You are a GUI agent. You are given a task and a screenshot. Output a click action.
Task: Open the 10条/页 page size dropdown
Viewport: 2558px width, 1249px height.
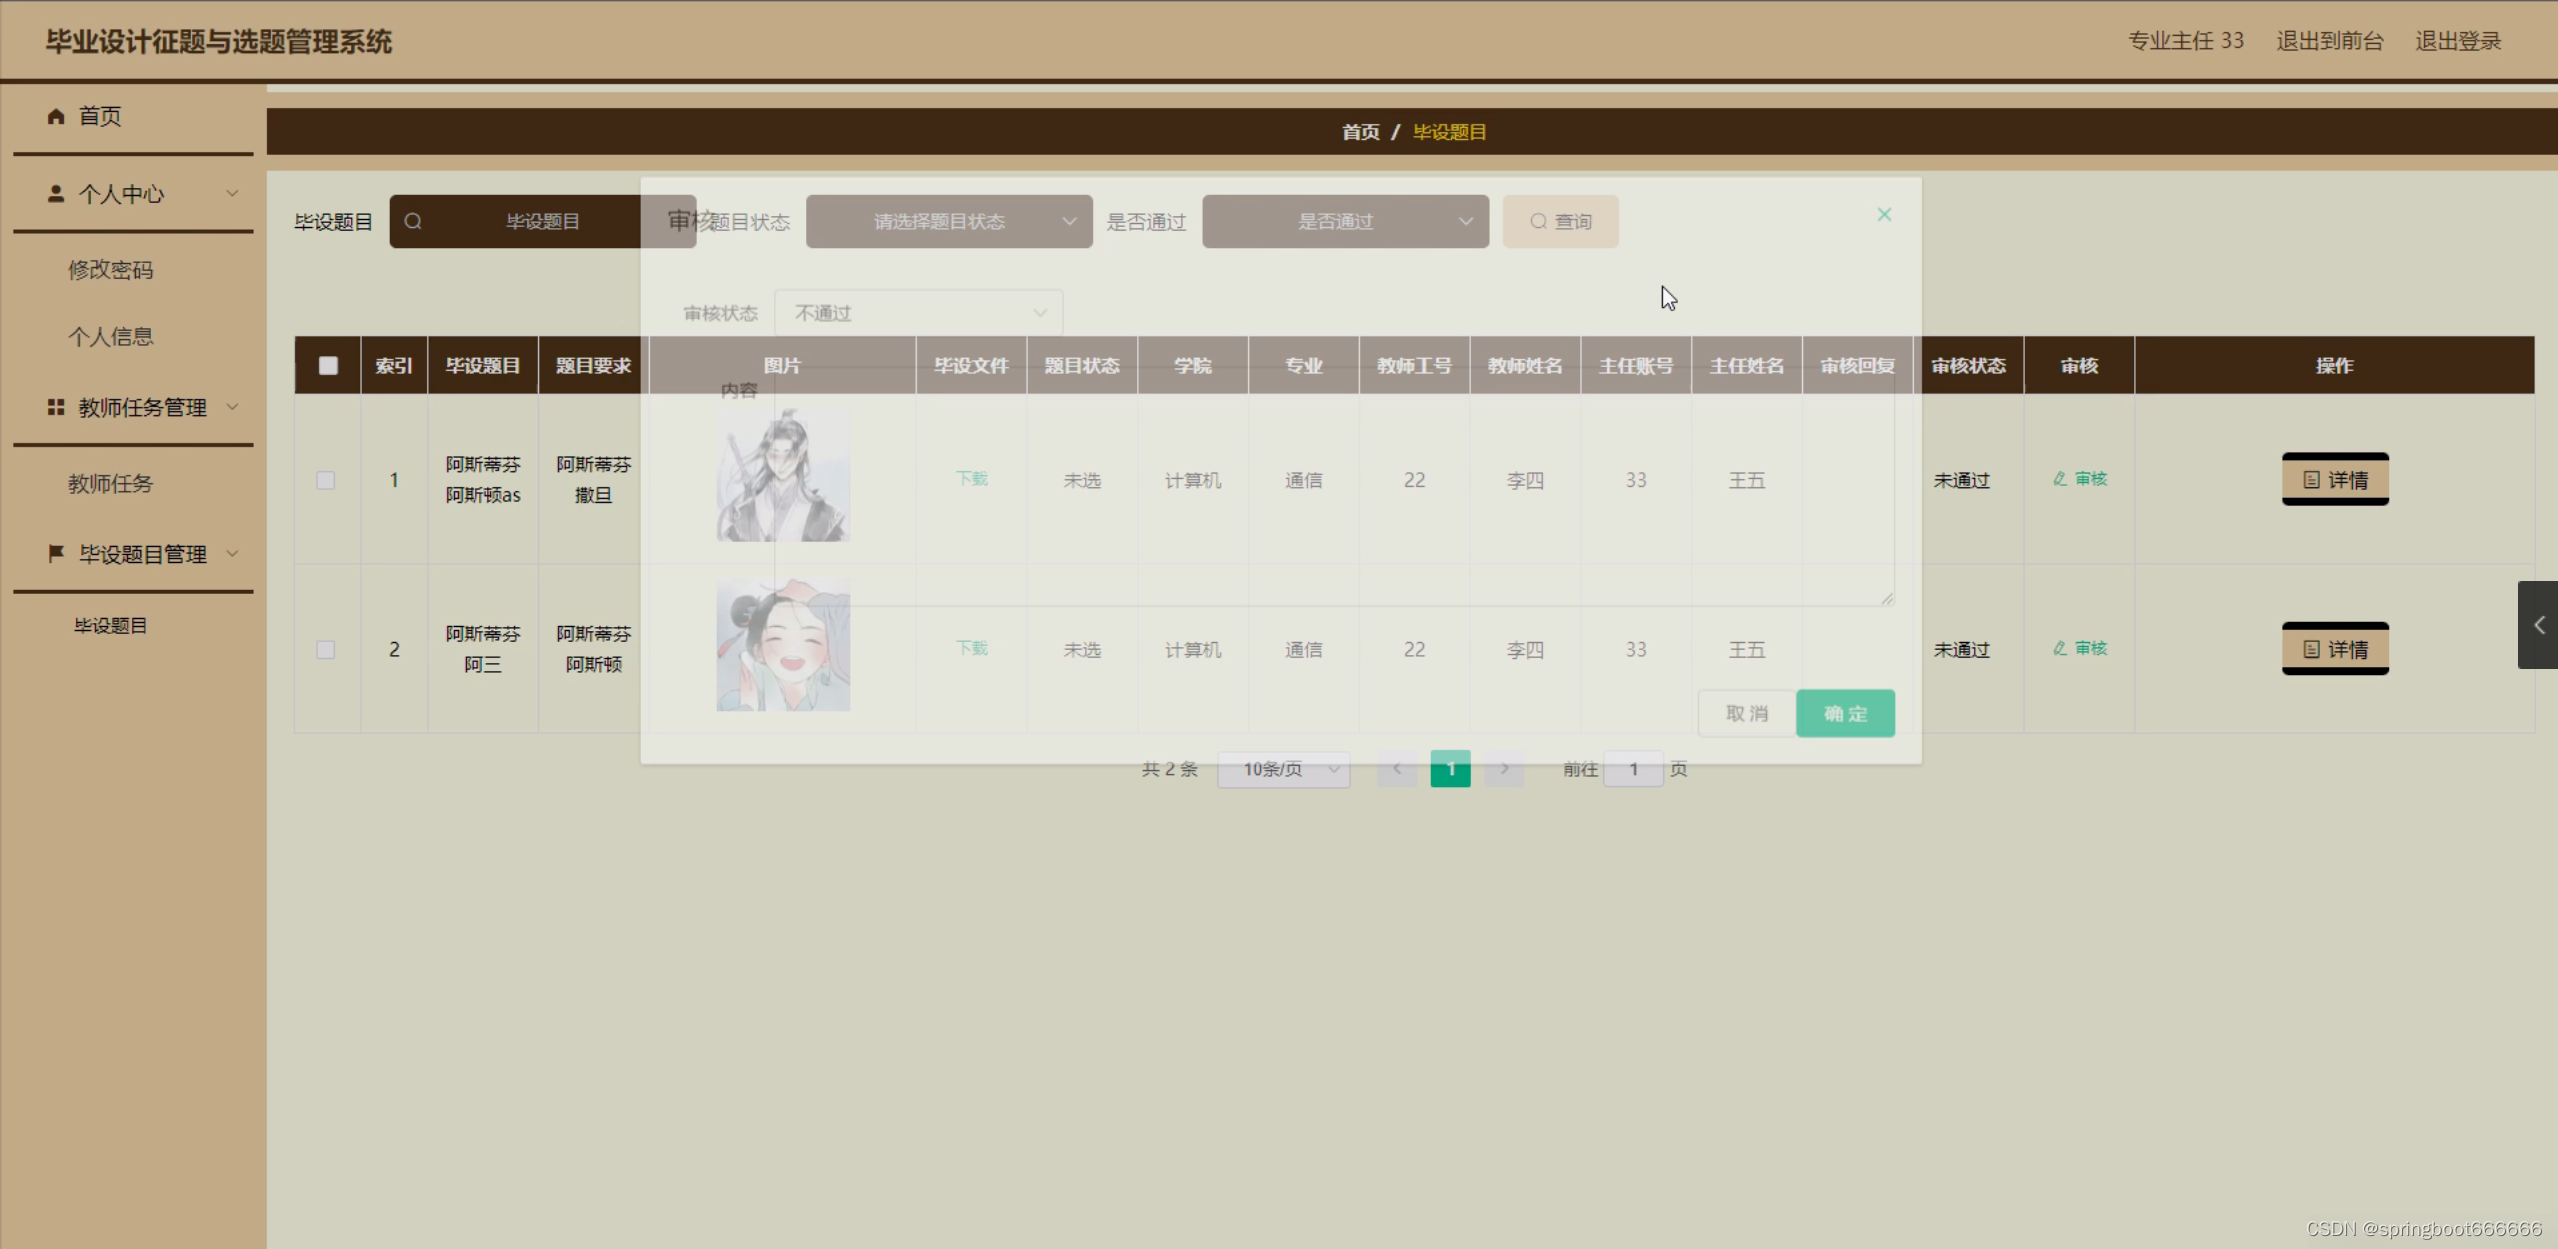tap(1283, 769)
